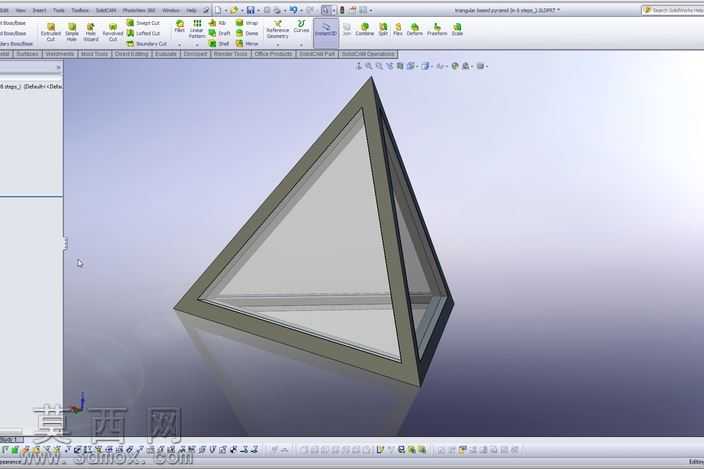704x469 pixels.
Task: Click the New document icon
Action: 218,10
